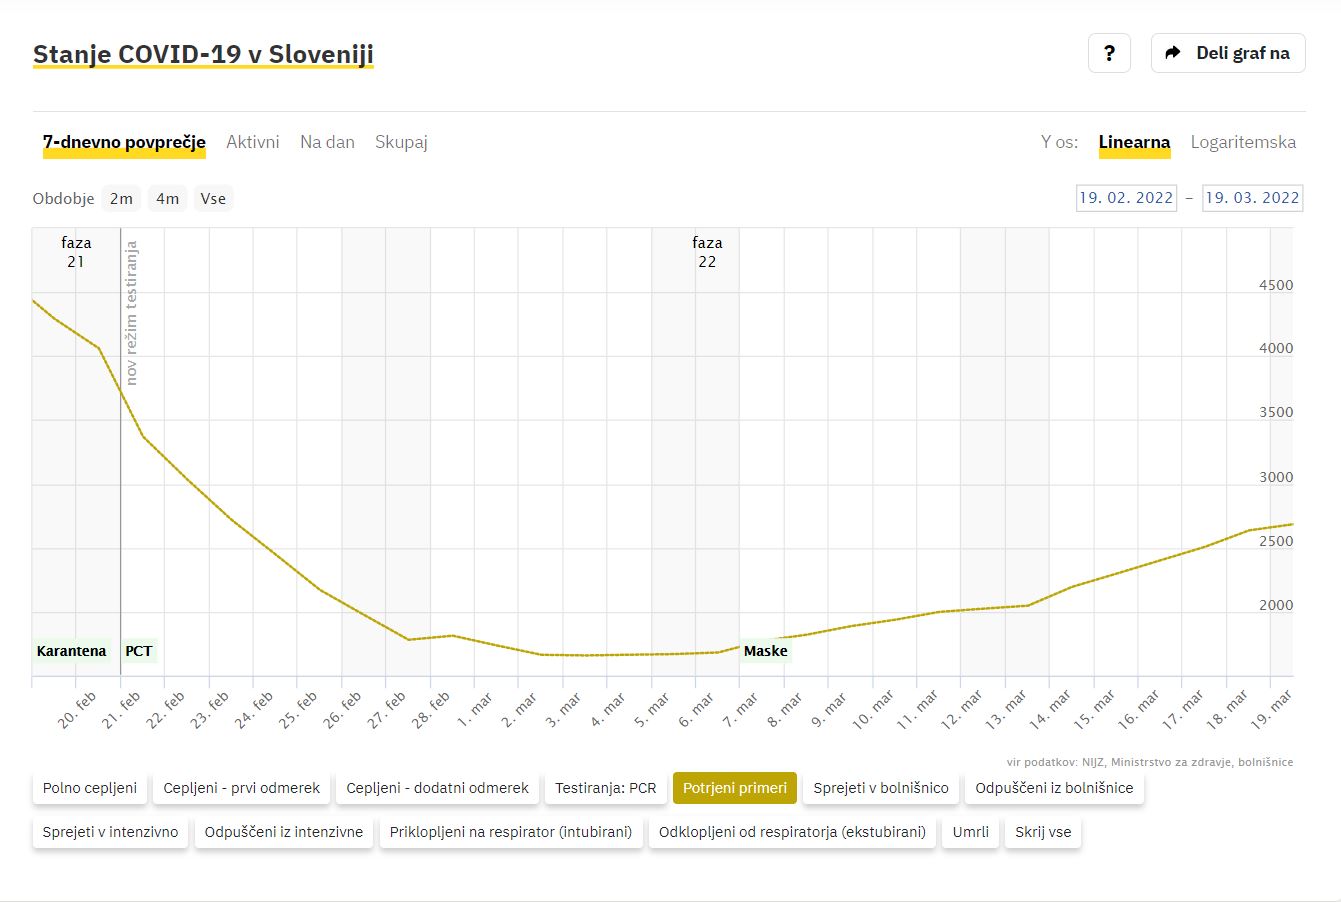Select the Na dan tab
This screenshot has height=902, width=1341.
coord(327,142)
